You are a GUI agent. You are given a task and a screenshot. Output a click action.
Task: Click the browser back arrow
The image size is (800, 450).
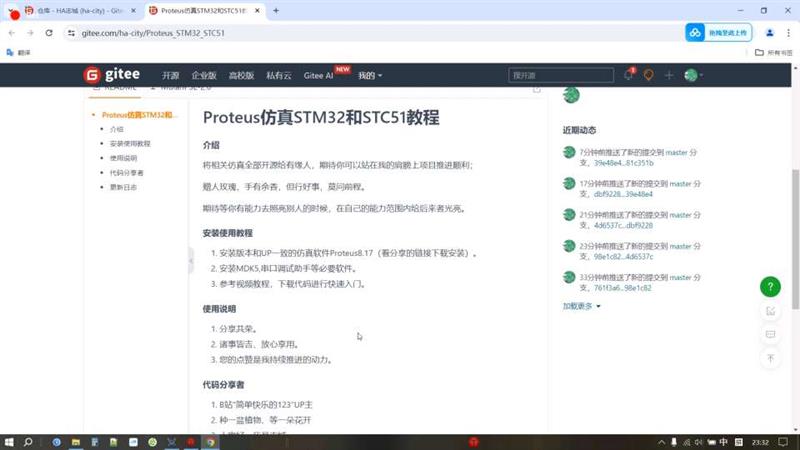click(12, 33)
